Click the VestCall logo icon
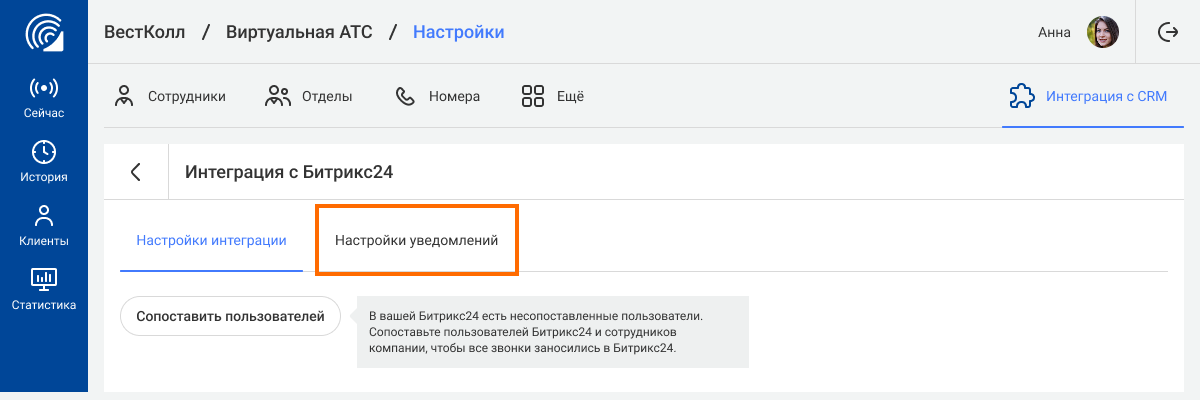Image resolution: width=1200 pixels, height=400 pixels. point(44,33)
